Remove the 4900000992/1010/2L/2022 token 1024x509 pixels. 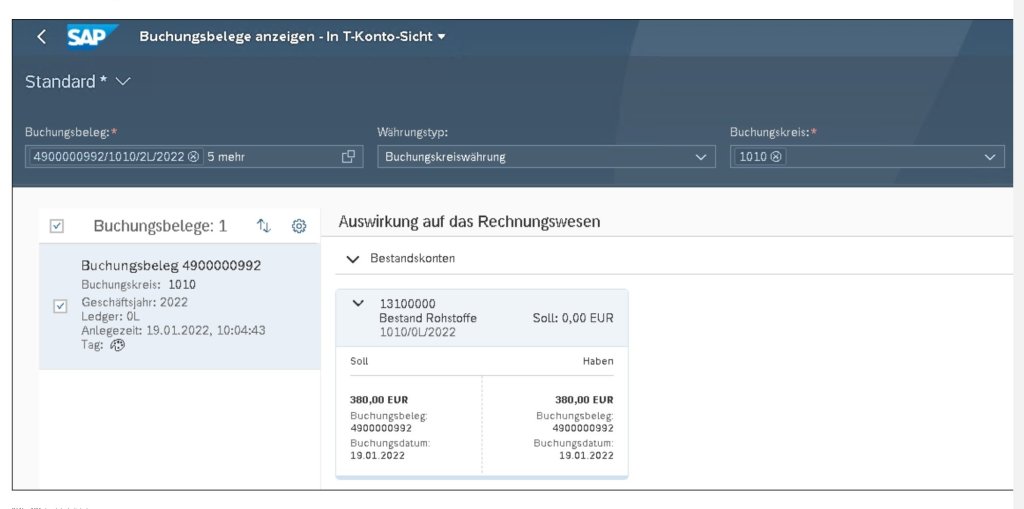point(193,157)
